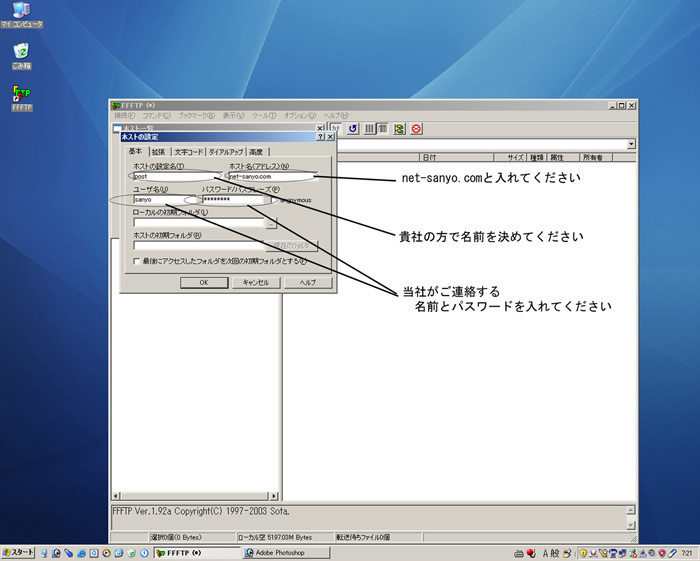
Task: Click the refresh arrow icon in FFFTP toolbar
Action: pyautogui.click(x=353, y=129)
